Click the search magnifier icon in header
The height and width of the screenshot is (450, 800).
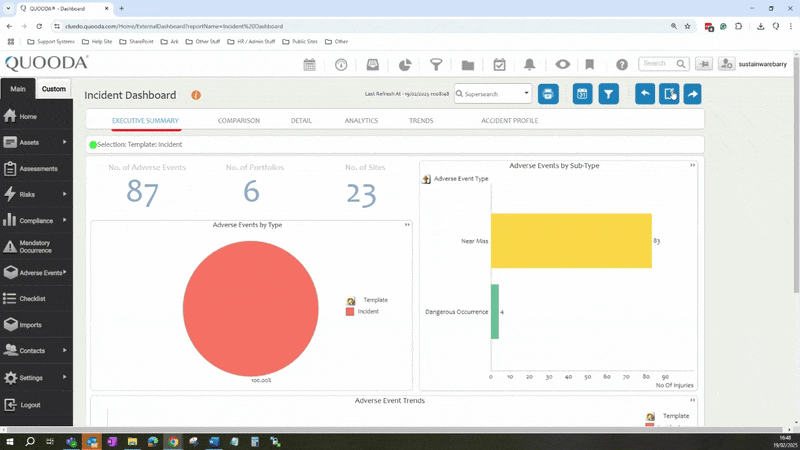[x=681, y=64]
